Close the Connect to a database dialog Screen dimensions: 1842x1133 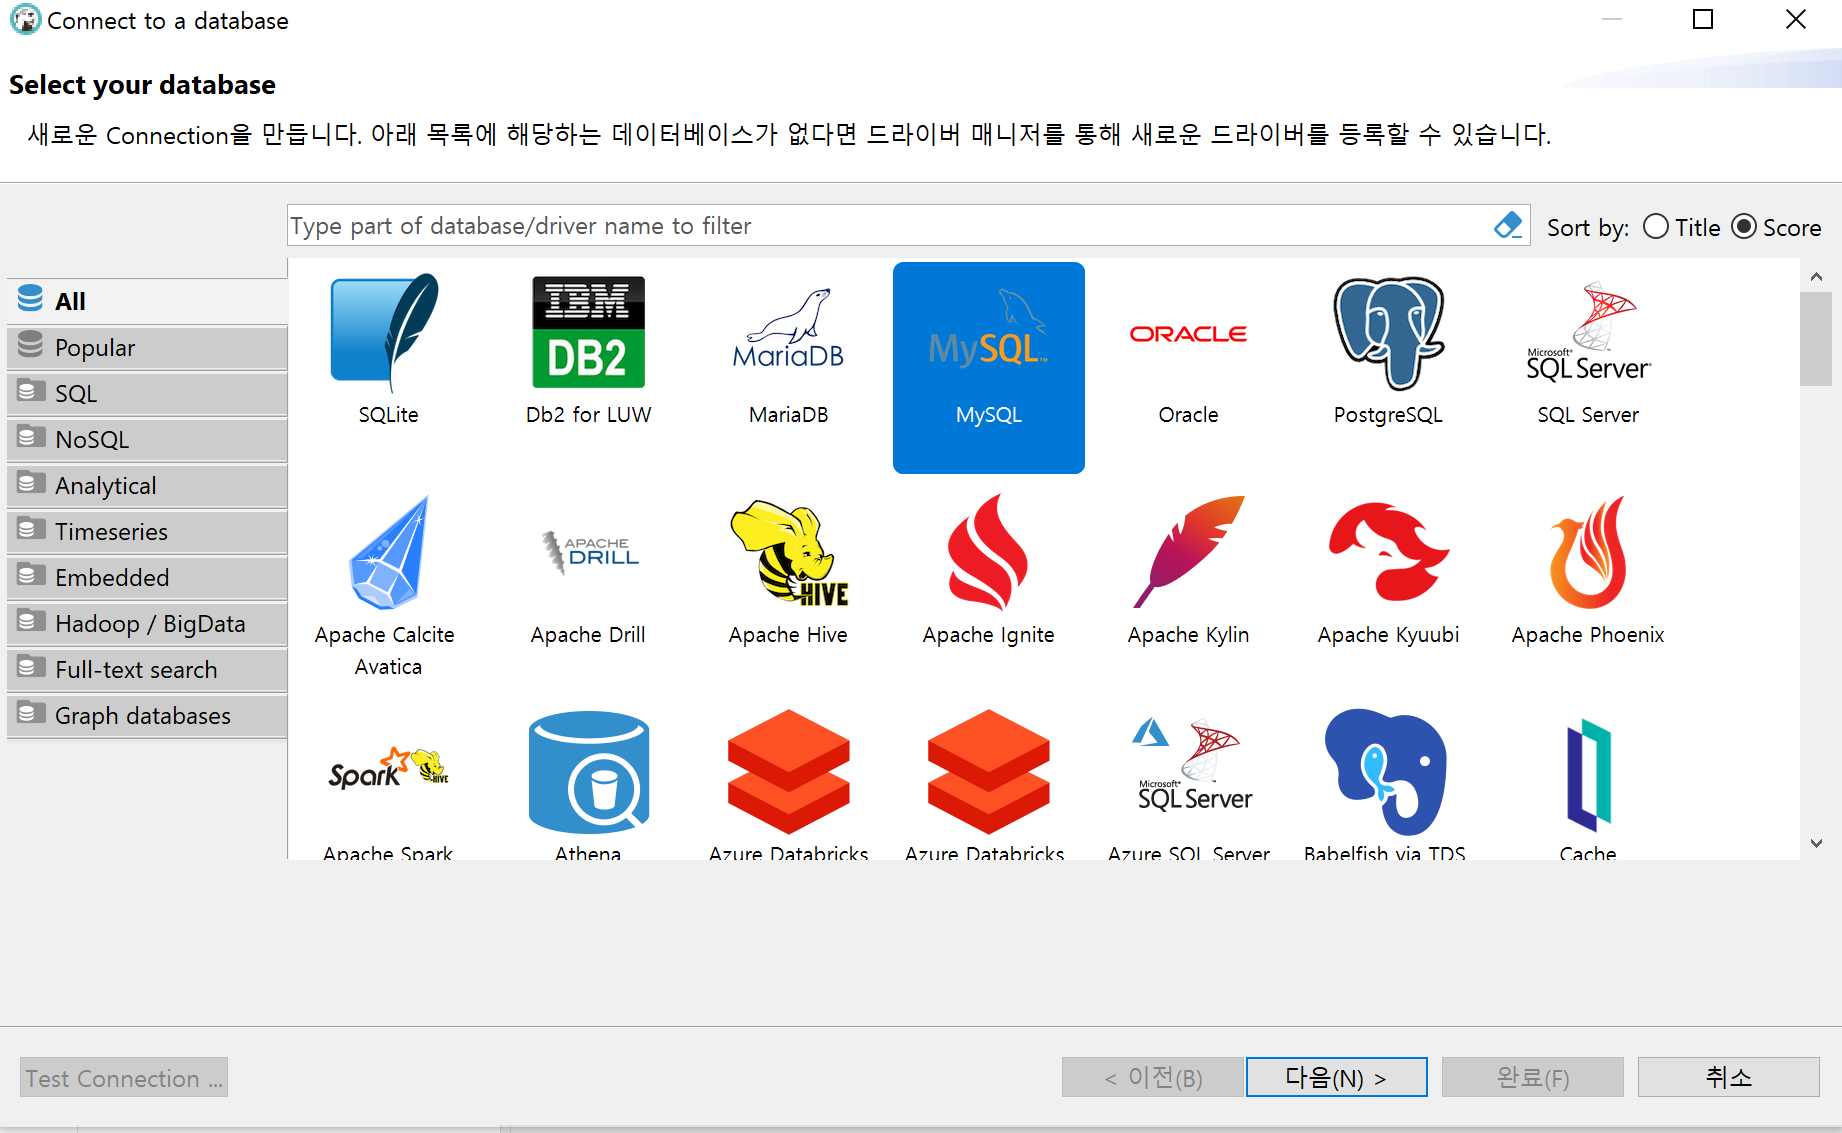(1796, 19)
